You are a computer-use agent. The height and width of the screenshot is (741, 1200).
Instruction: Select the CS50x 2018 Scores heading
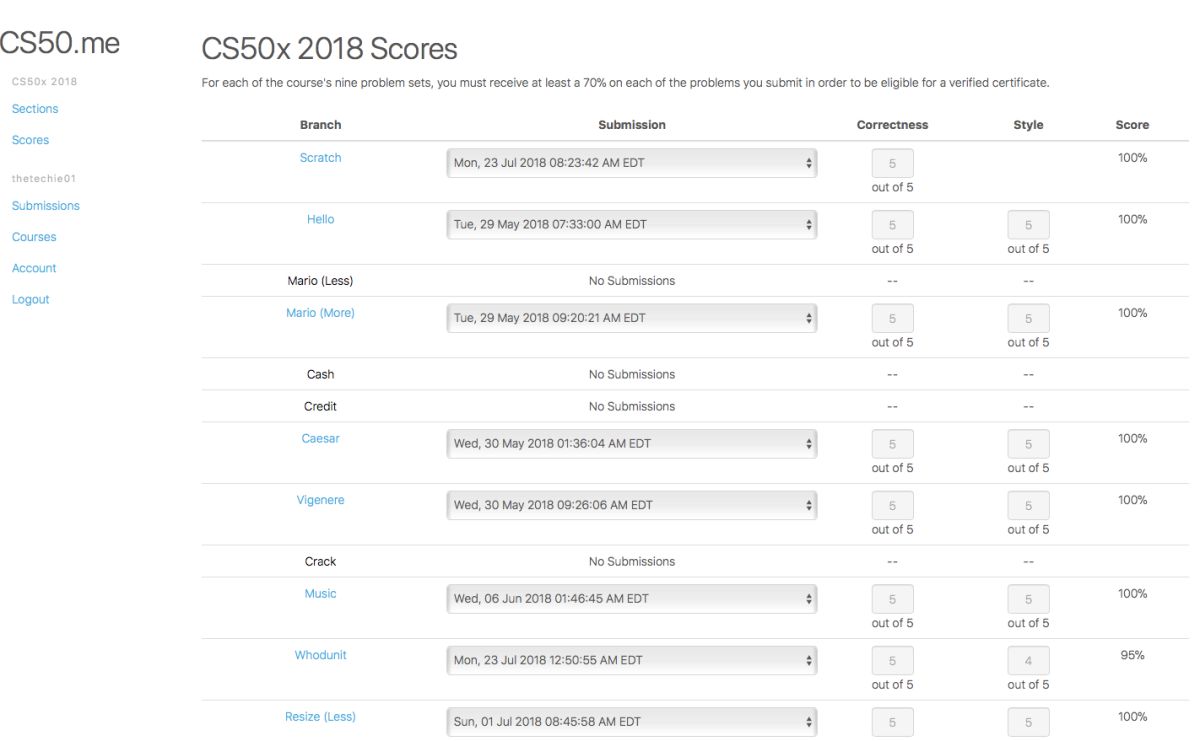click(330, 48)
